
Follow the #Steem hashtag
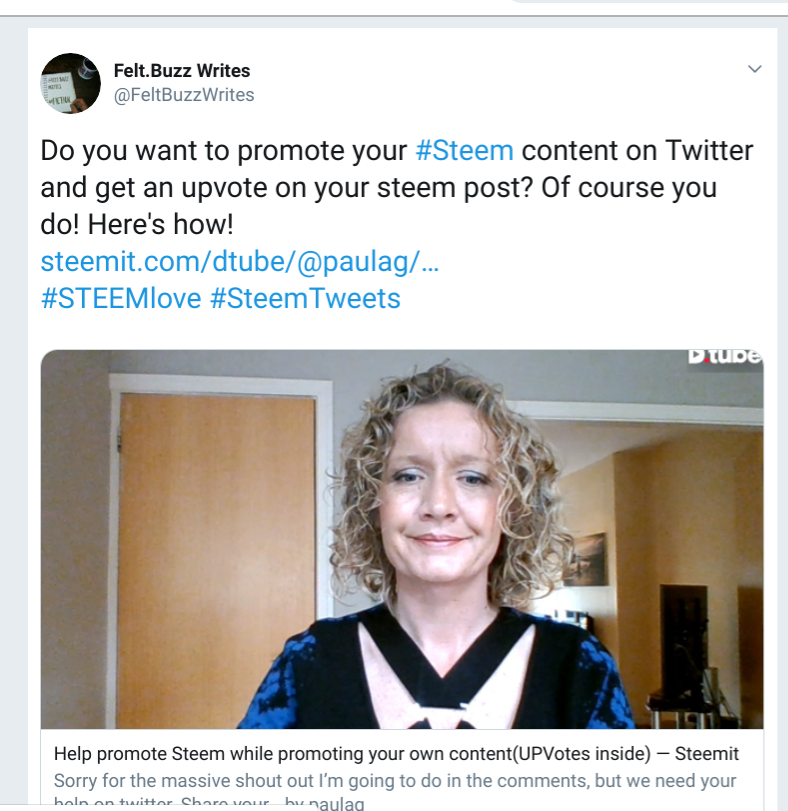464,151
